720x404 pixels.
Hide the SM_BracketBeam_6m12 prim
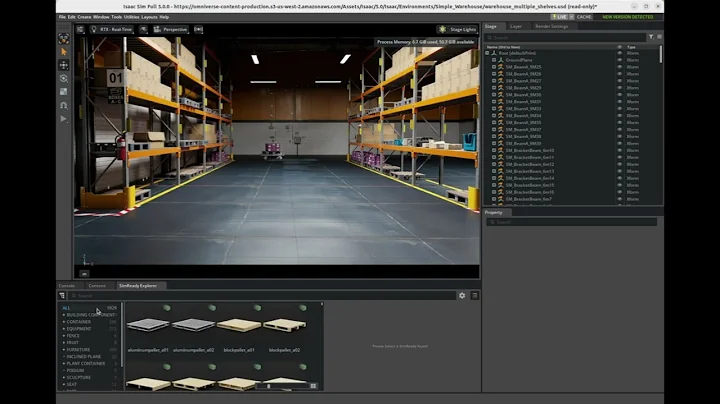(619, 164)
